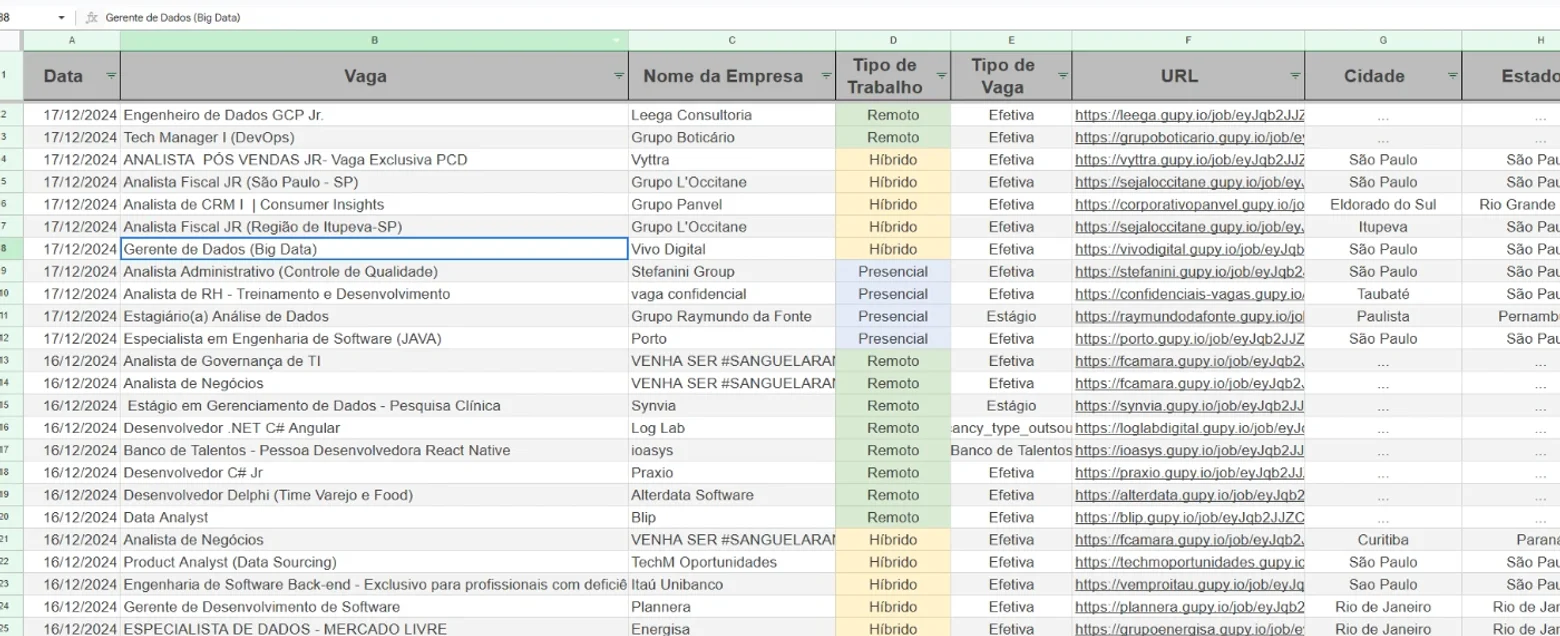Open filter dropdown for Tipo de Vaga
The image size is (1560, 636).
pos(1062,76)
